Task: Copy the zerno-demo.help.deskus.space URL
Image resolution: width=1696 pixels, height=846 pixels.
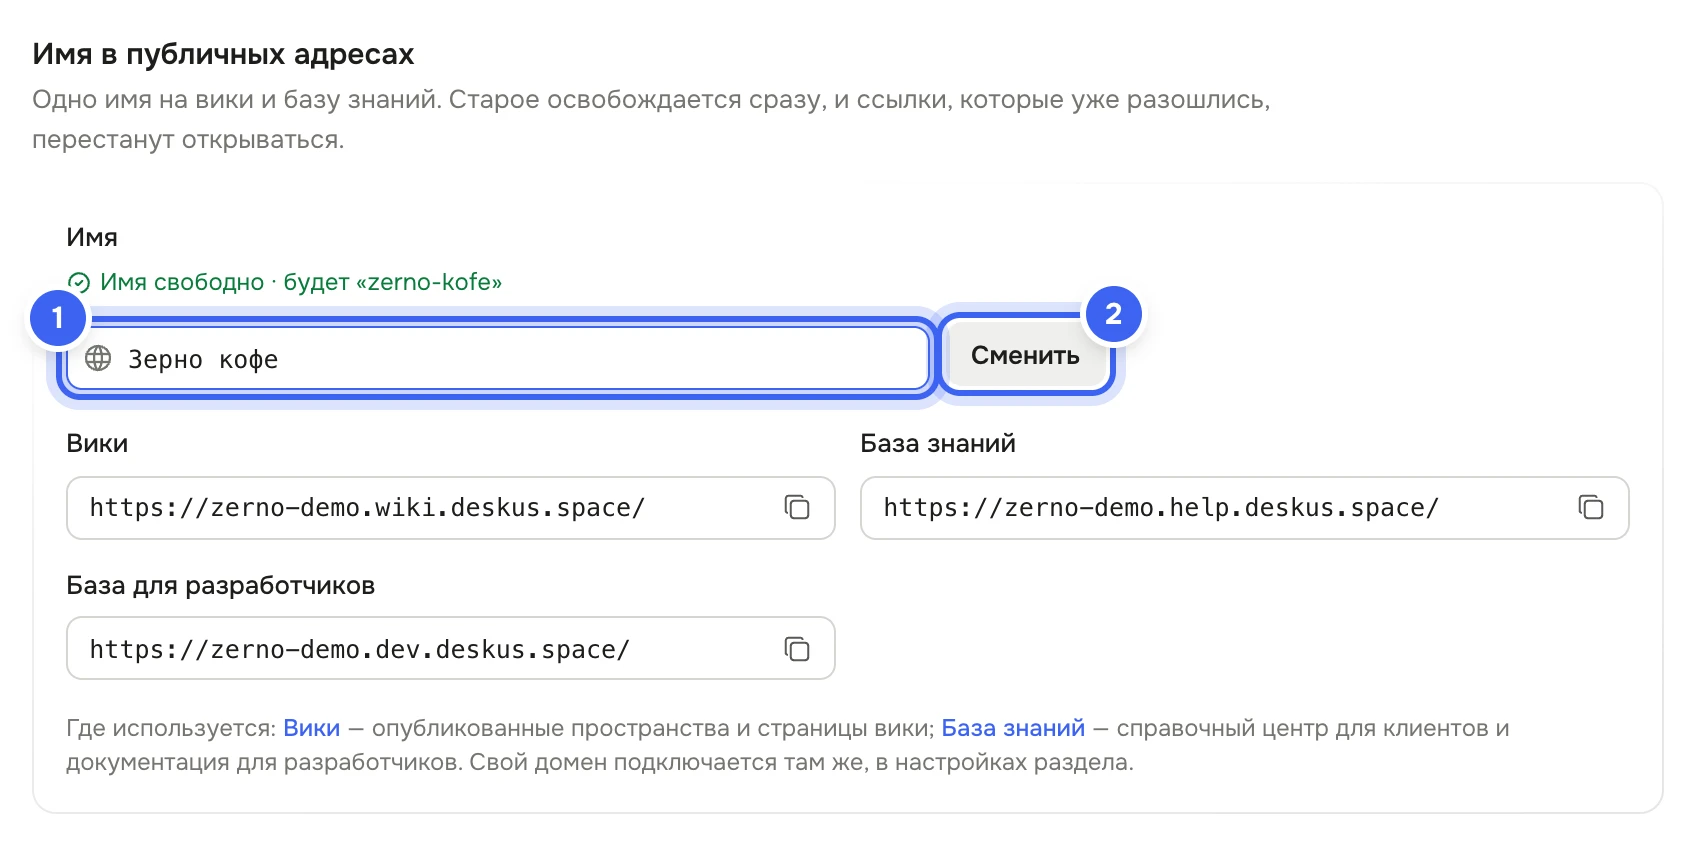Action: click(x=1591, y=508)
